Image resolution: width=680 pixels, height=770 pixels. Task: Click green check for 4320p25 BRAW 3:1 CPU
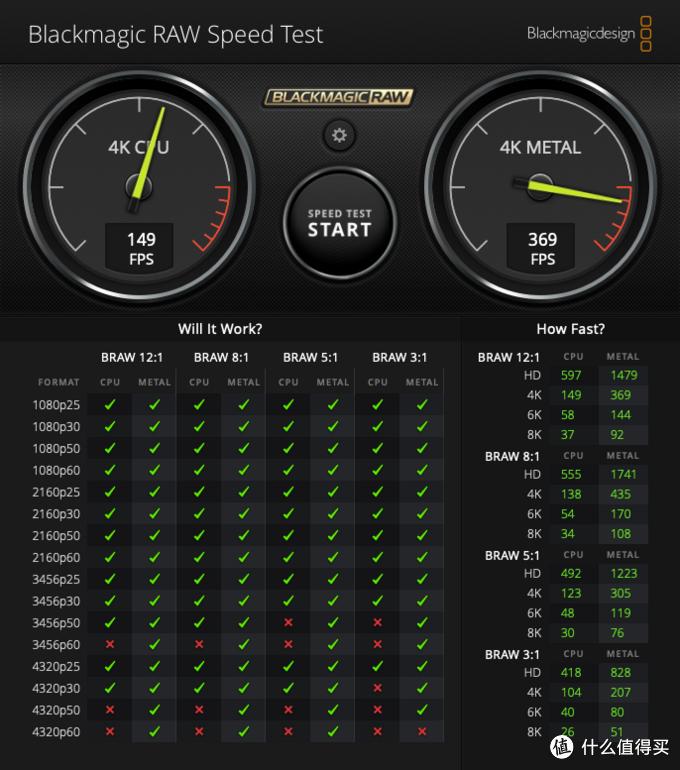(x=378, y=666)
